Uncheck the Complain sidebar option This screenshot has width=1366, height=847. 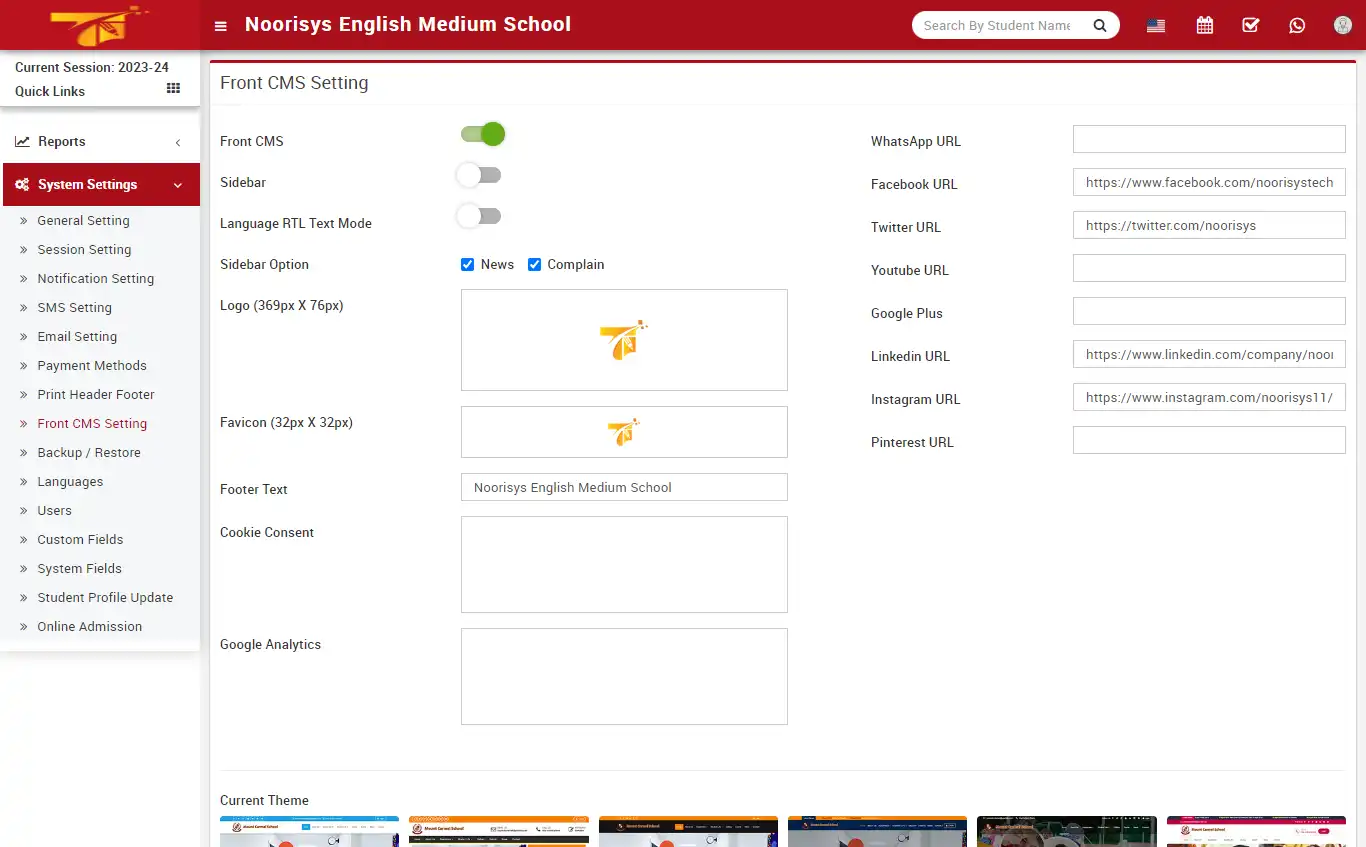click(x=535, y=264)
